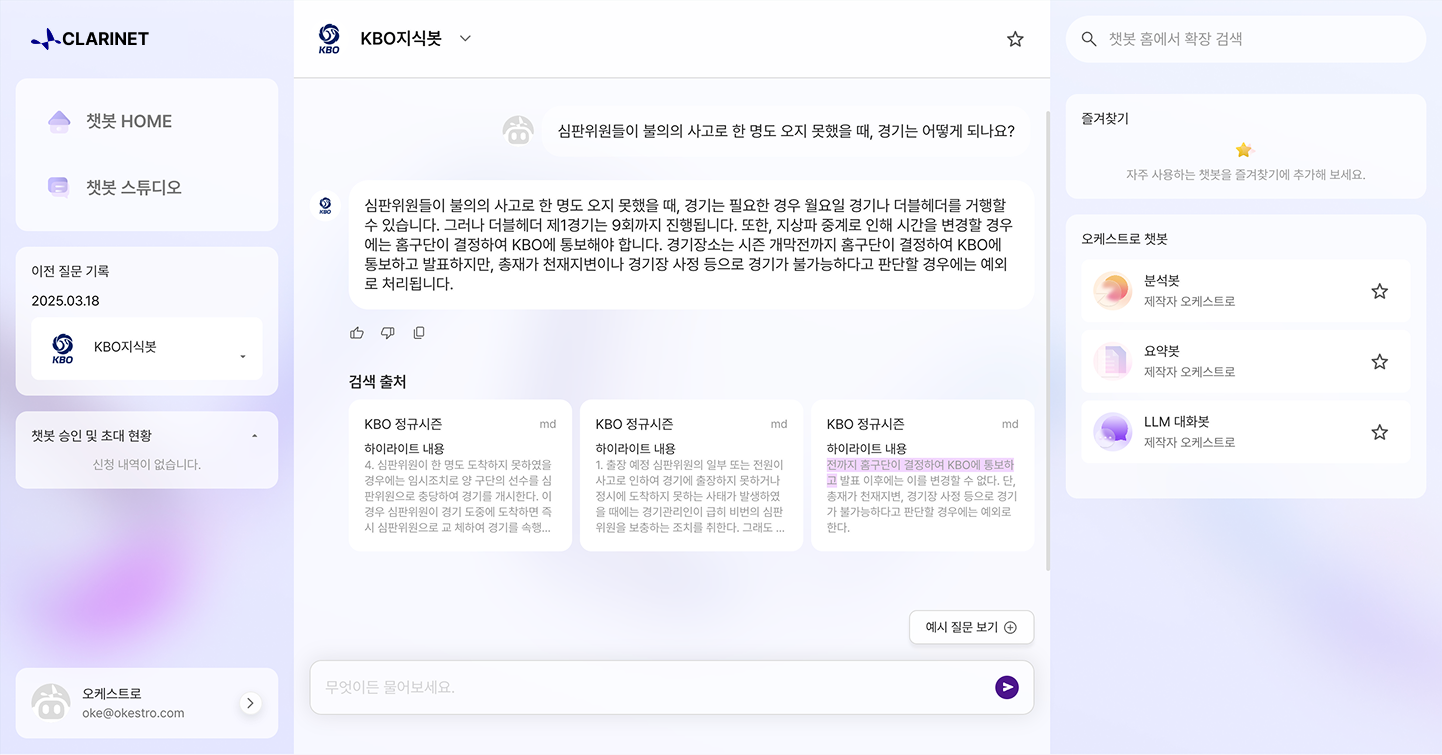Click the LLM 대화봇 purple icon
The image size is (1442, 755).
click(x=1113, y=432)
